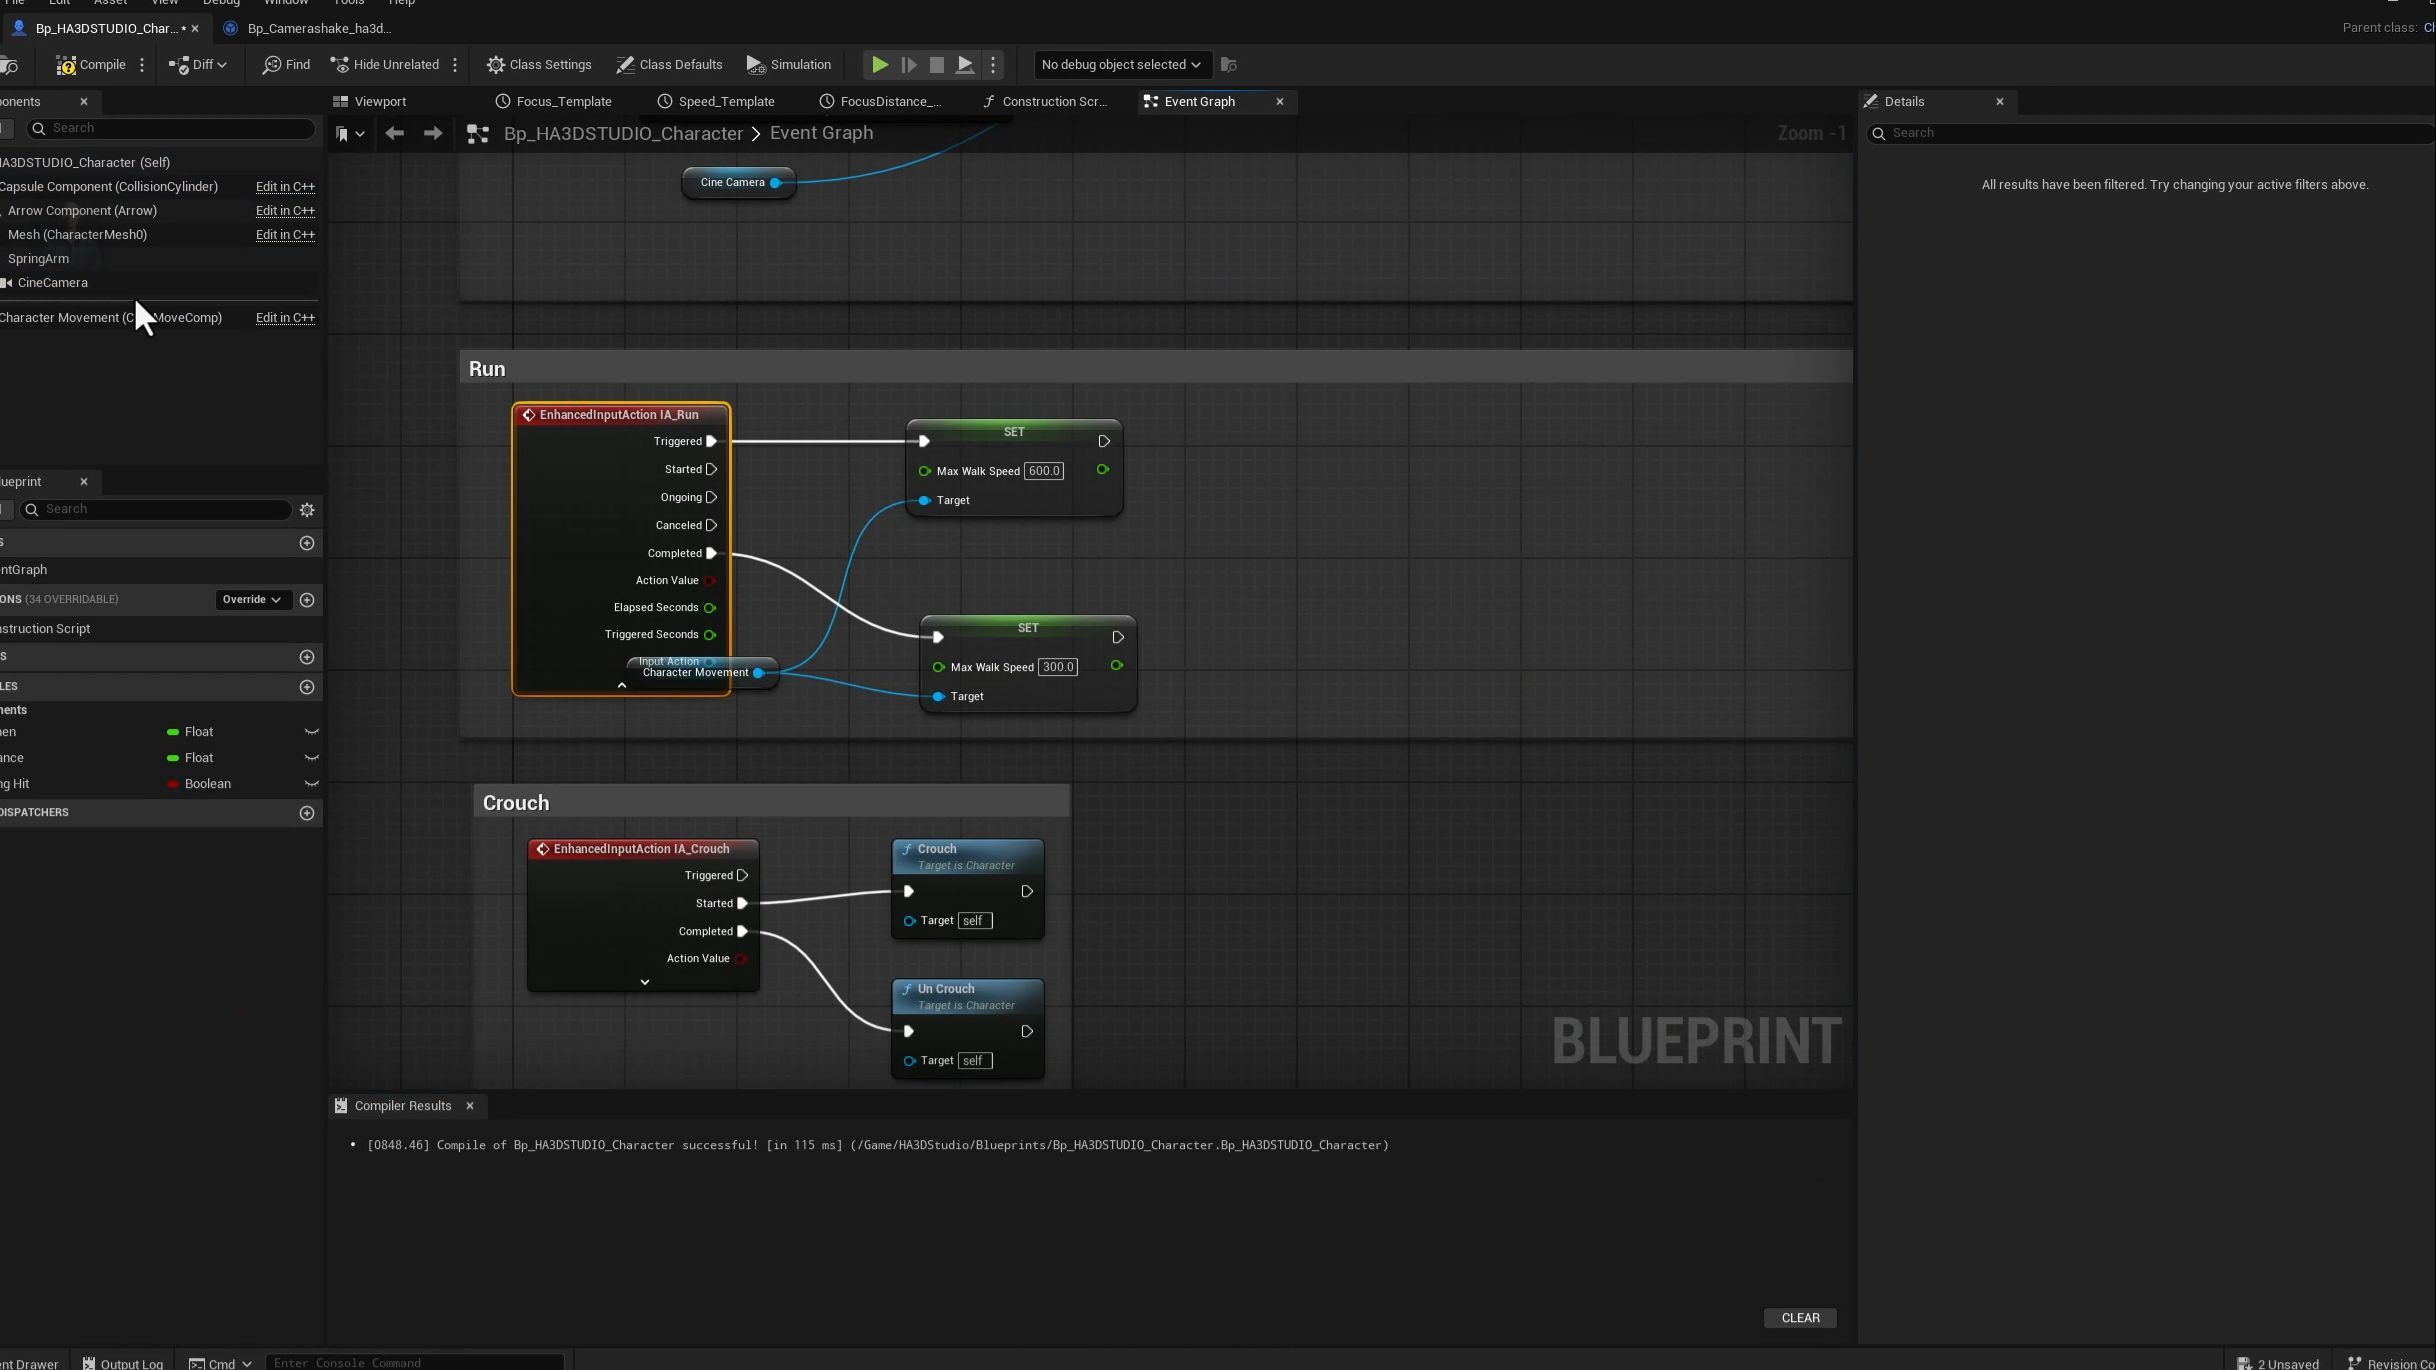Click the Find toolbar button
The height and width of the screenshot is (1370, 2436).
click(x=286, y=65)
